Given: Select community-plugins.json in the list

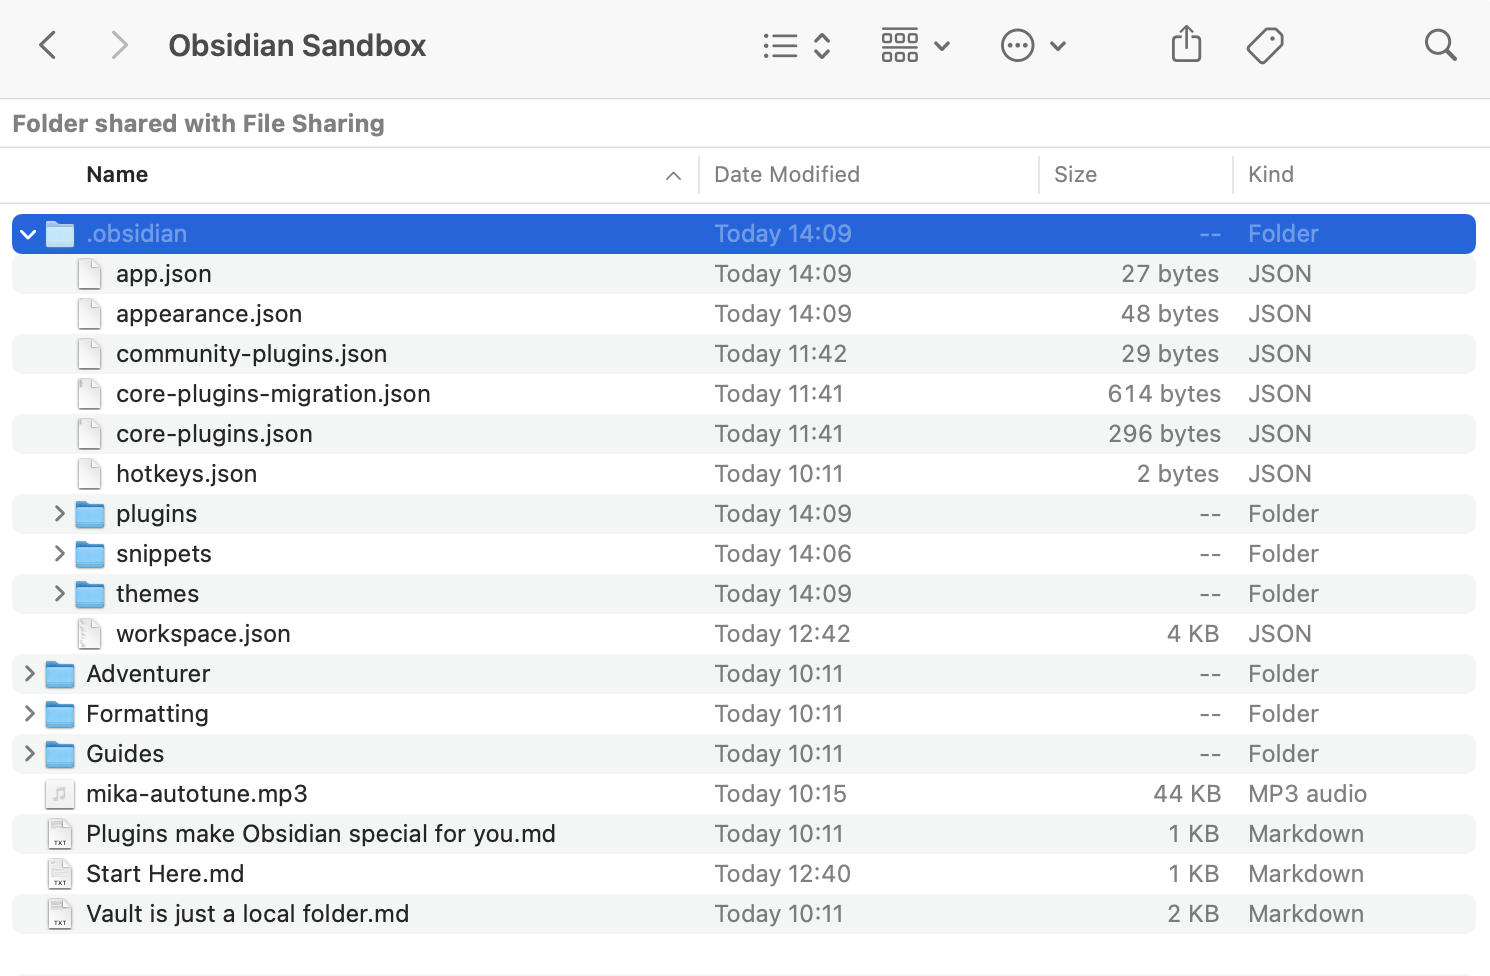Looking at the screenshot, I should pos(251,354).
